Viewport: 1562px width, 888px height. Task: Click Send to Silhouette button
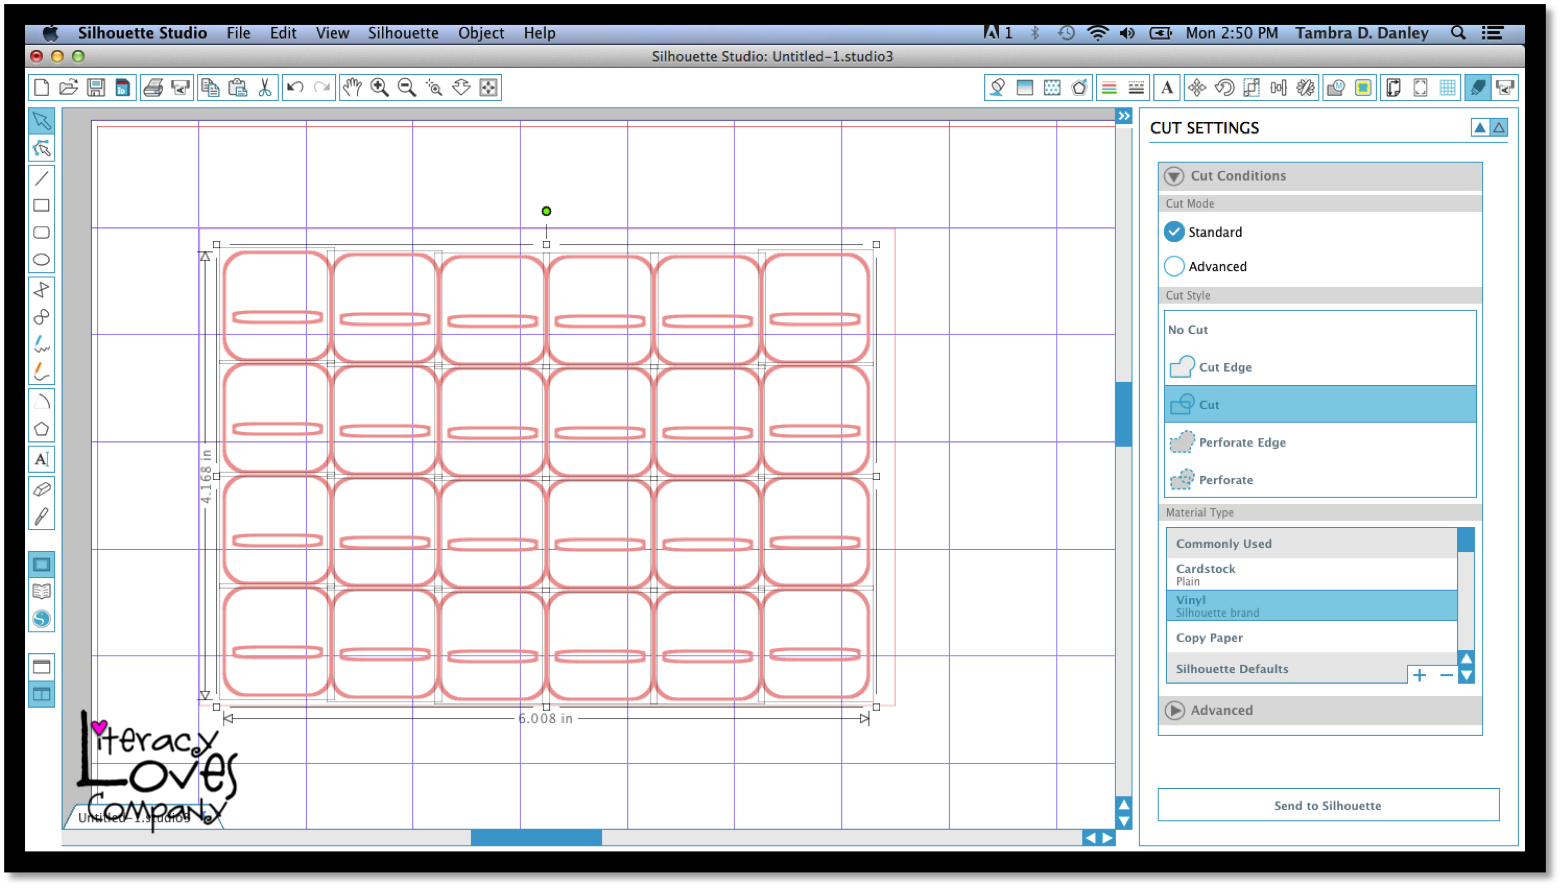coord(1328,805)
